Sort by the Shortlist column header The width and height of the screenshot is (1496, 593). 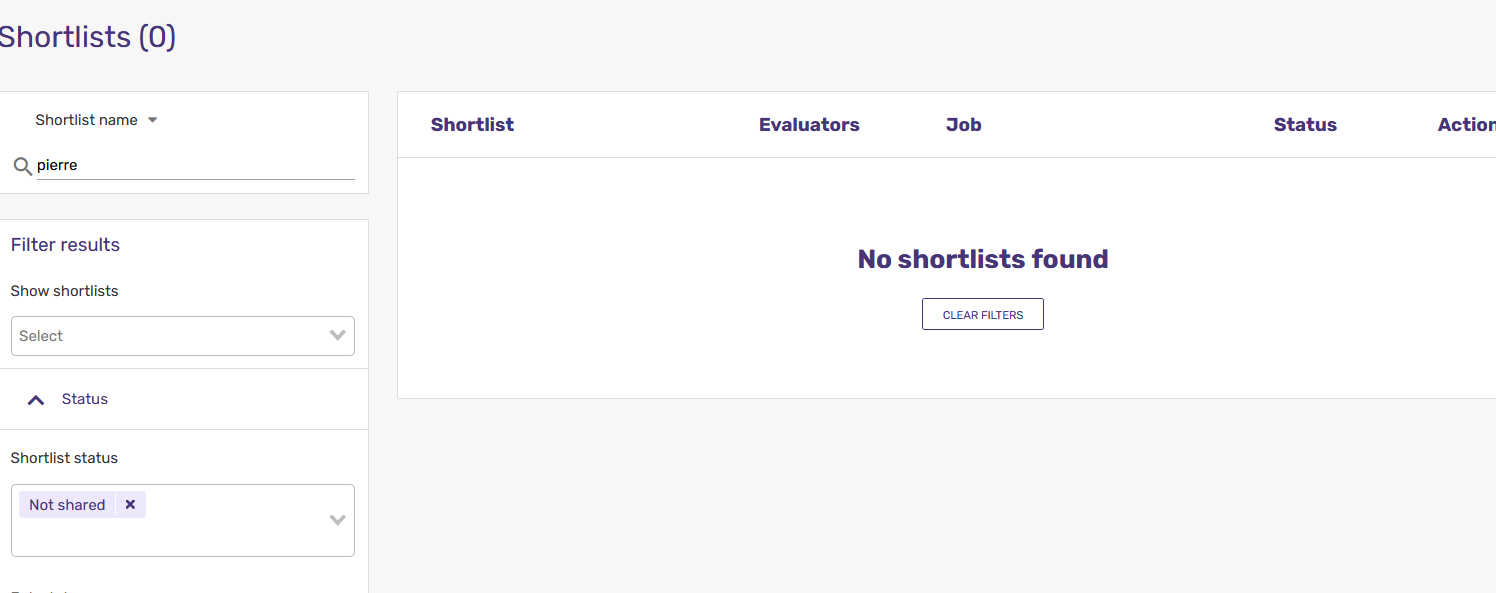click(472, 125)
